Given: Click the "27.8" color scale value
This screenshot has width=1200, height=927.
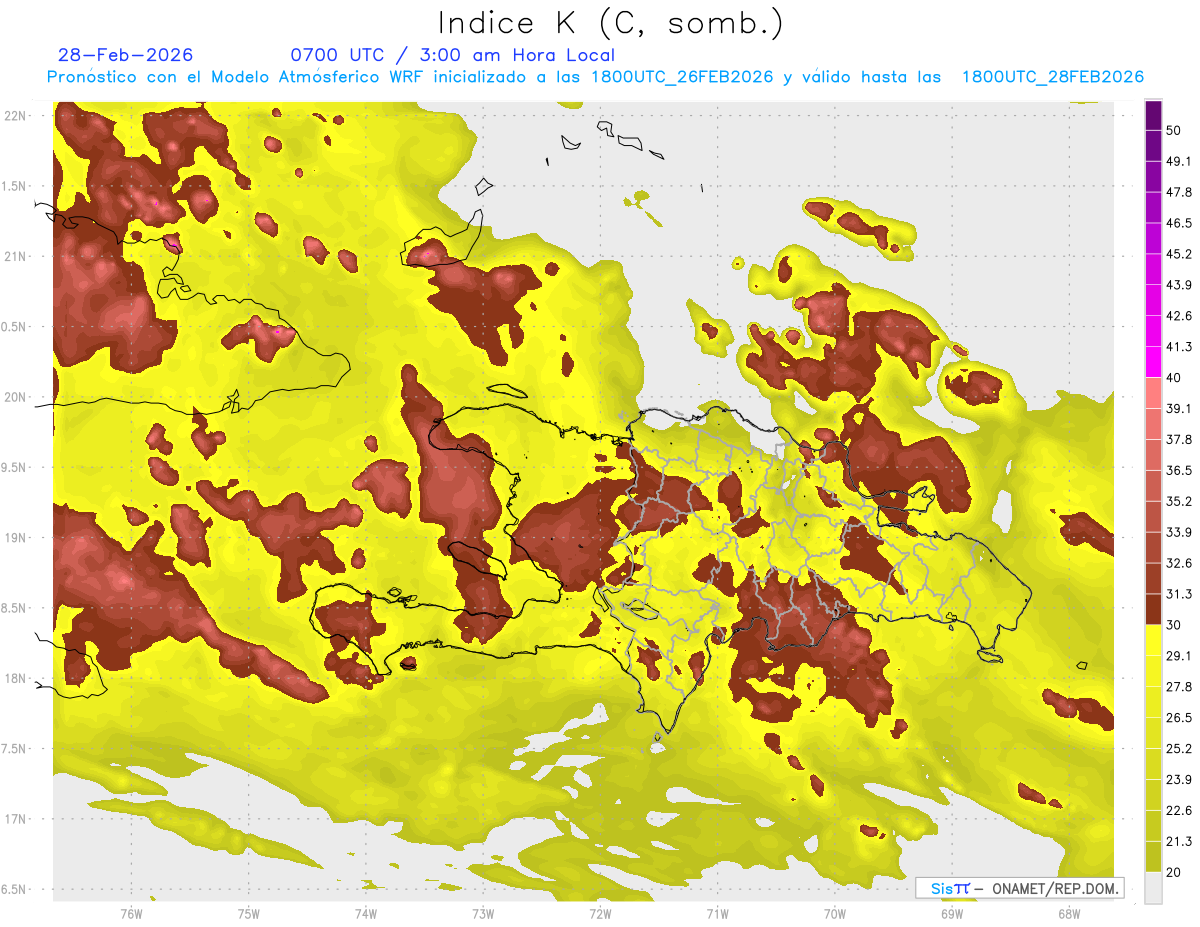Looking at the screenshot, I should coord(1179,686).
